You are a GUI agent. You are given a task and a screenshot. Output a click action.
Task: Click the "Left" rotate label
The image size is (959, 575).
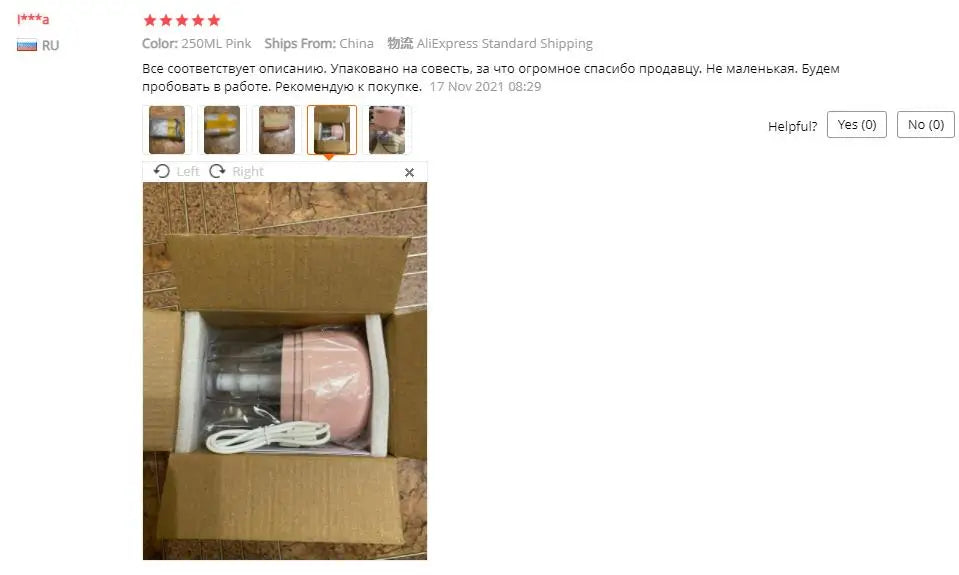coord(188,172)
